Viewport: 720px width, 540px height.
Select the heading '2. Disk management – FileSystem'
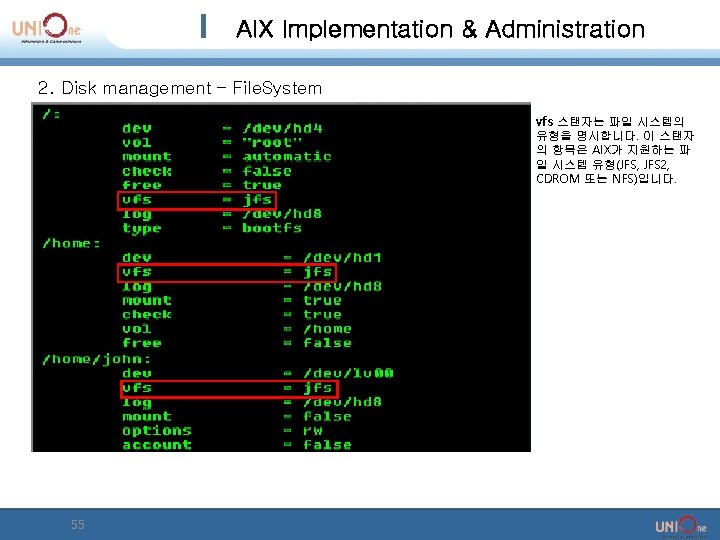[x=180, y=88]
